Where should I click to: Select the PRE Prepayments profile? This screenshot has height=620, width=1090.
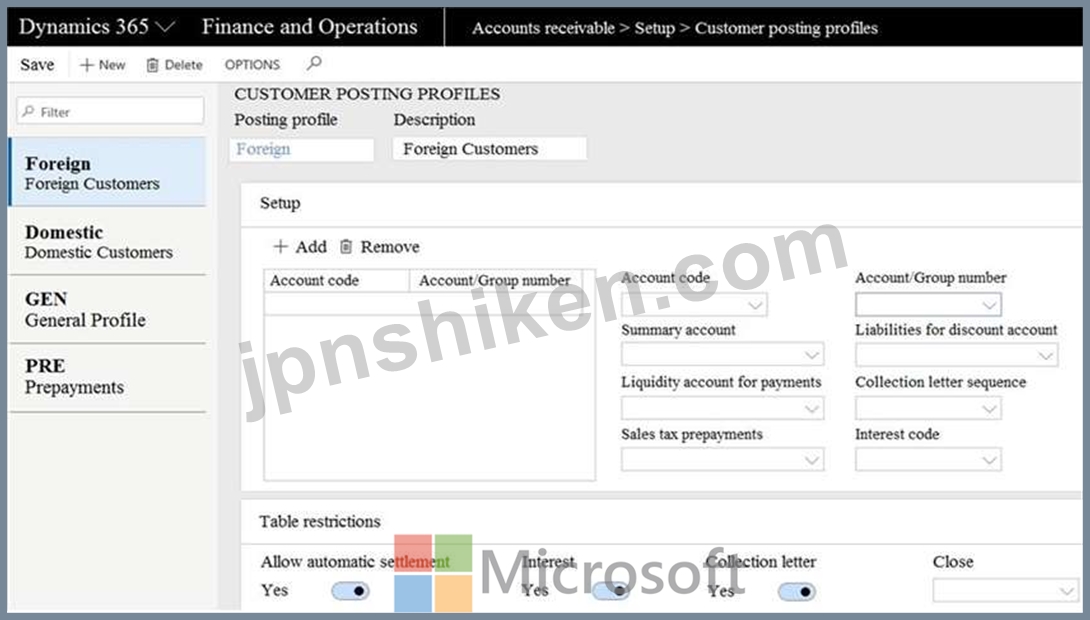(108, 377)
